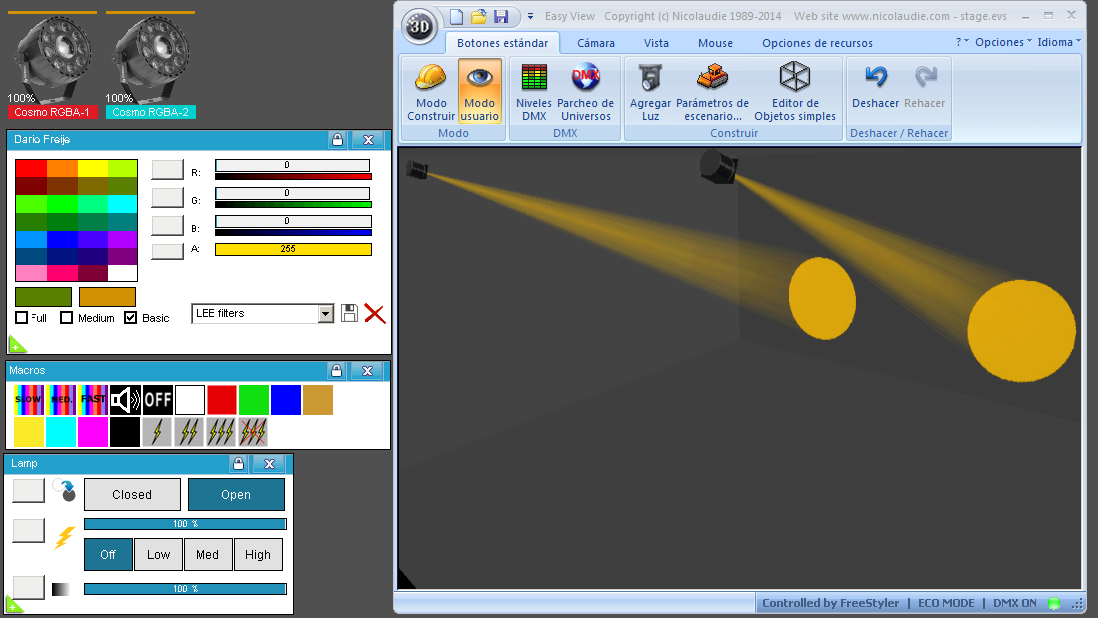The width and height of the screenshot is (1098, 618).
Task: Lock the Dario Freije panel
Action: click(x=338, y=139)
